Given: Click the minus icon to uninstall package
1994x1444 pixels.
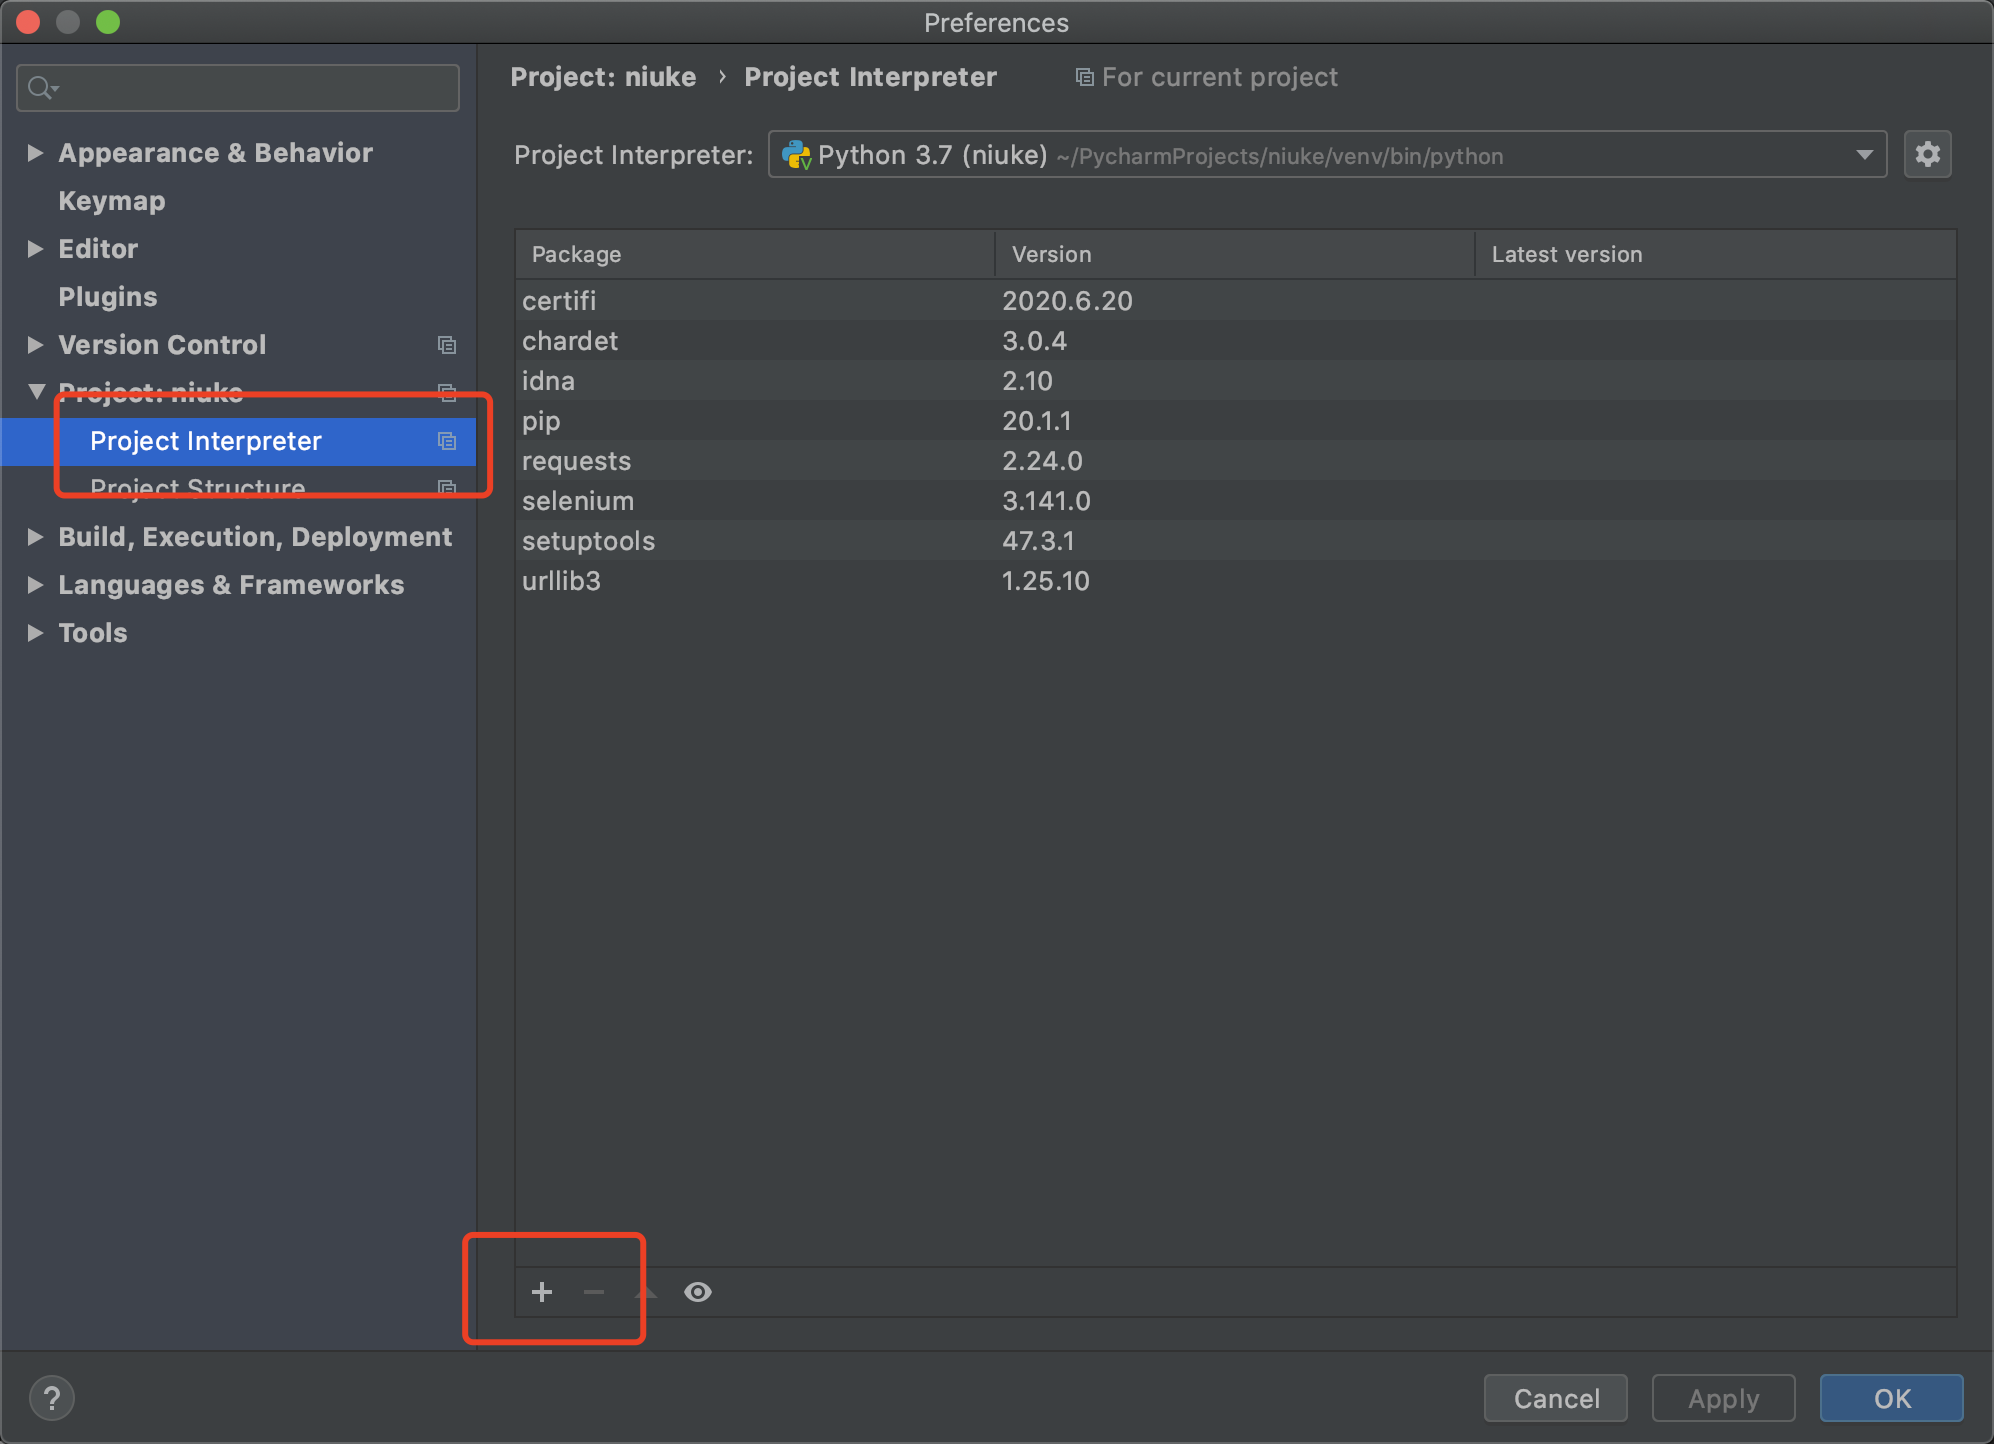Looking at the screenshot, I should pyautogui.click(x=594, y=1292).
